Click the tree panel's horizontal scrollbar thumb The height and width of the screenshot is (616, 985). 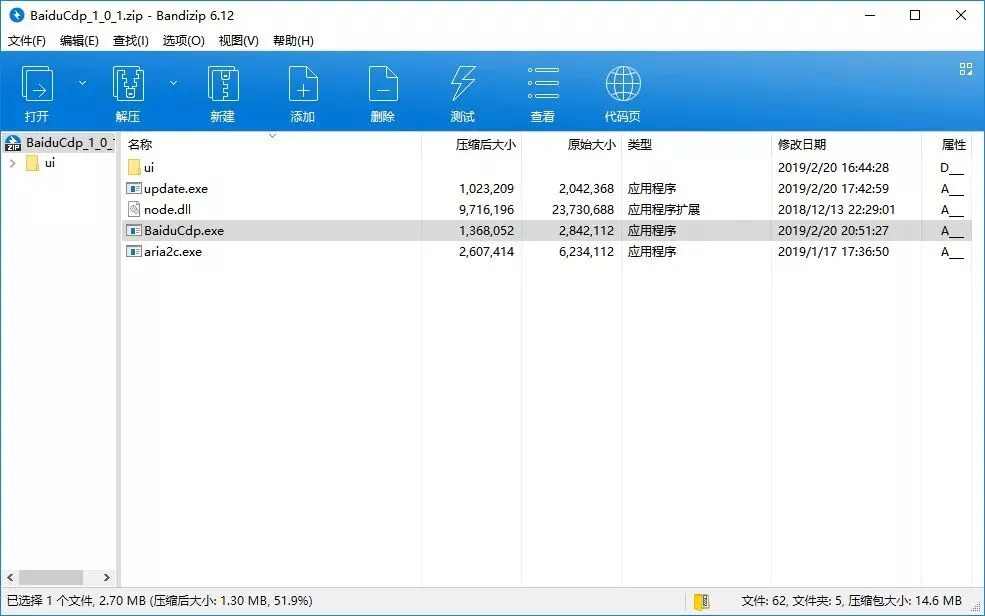click(x=51, y=577)
